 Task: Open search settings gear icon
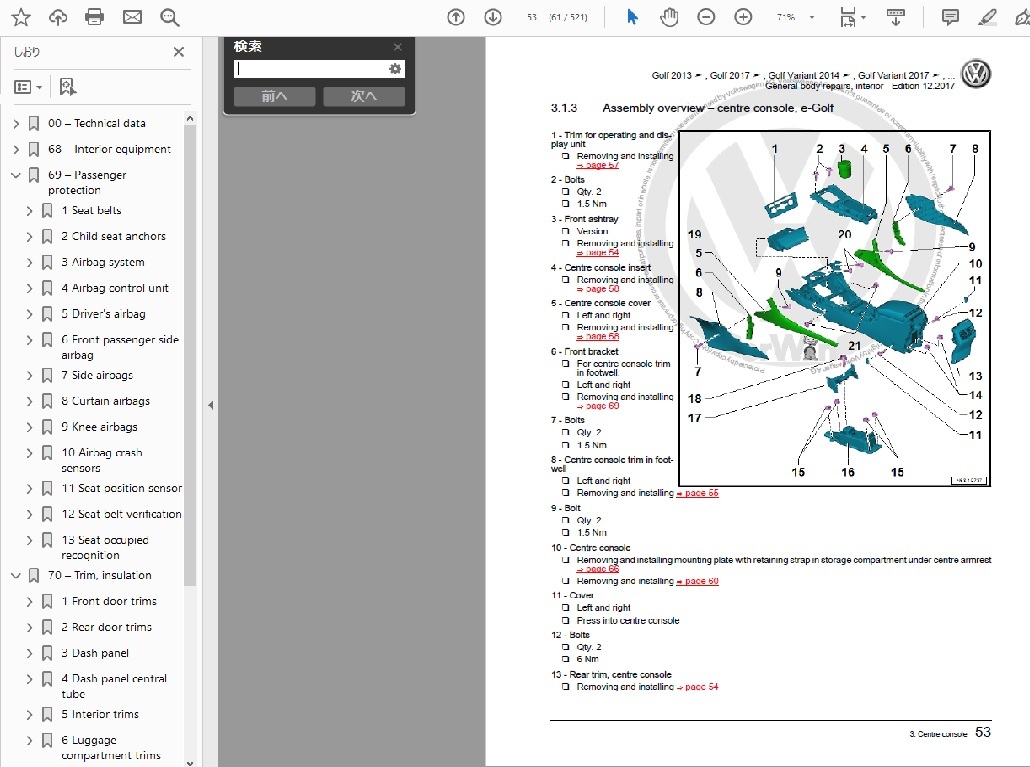tap(395, 69)
